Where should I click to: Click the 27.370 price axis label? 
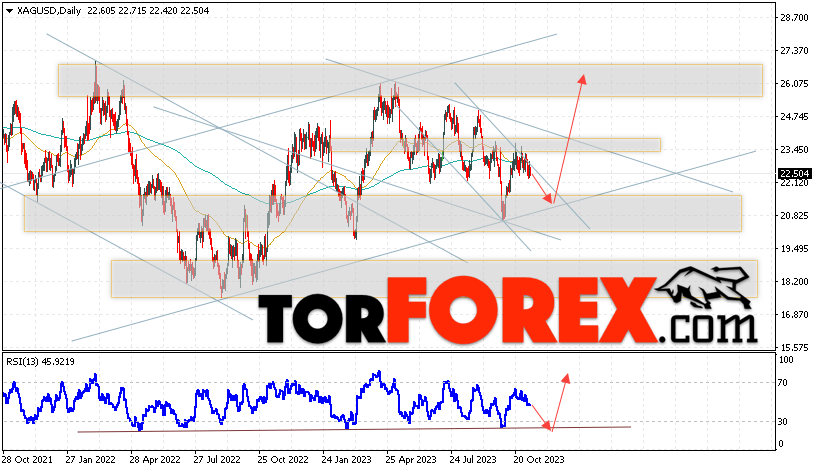794,50
